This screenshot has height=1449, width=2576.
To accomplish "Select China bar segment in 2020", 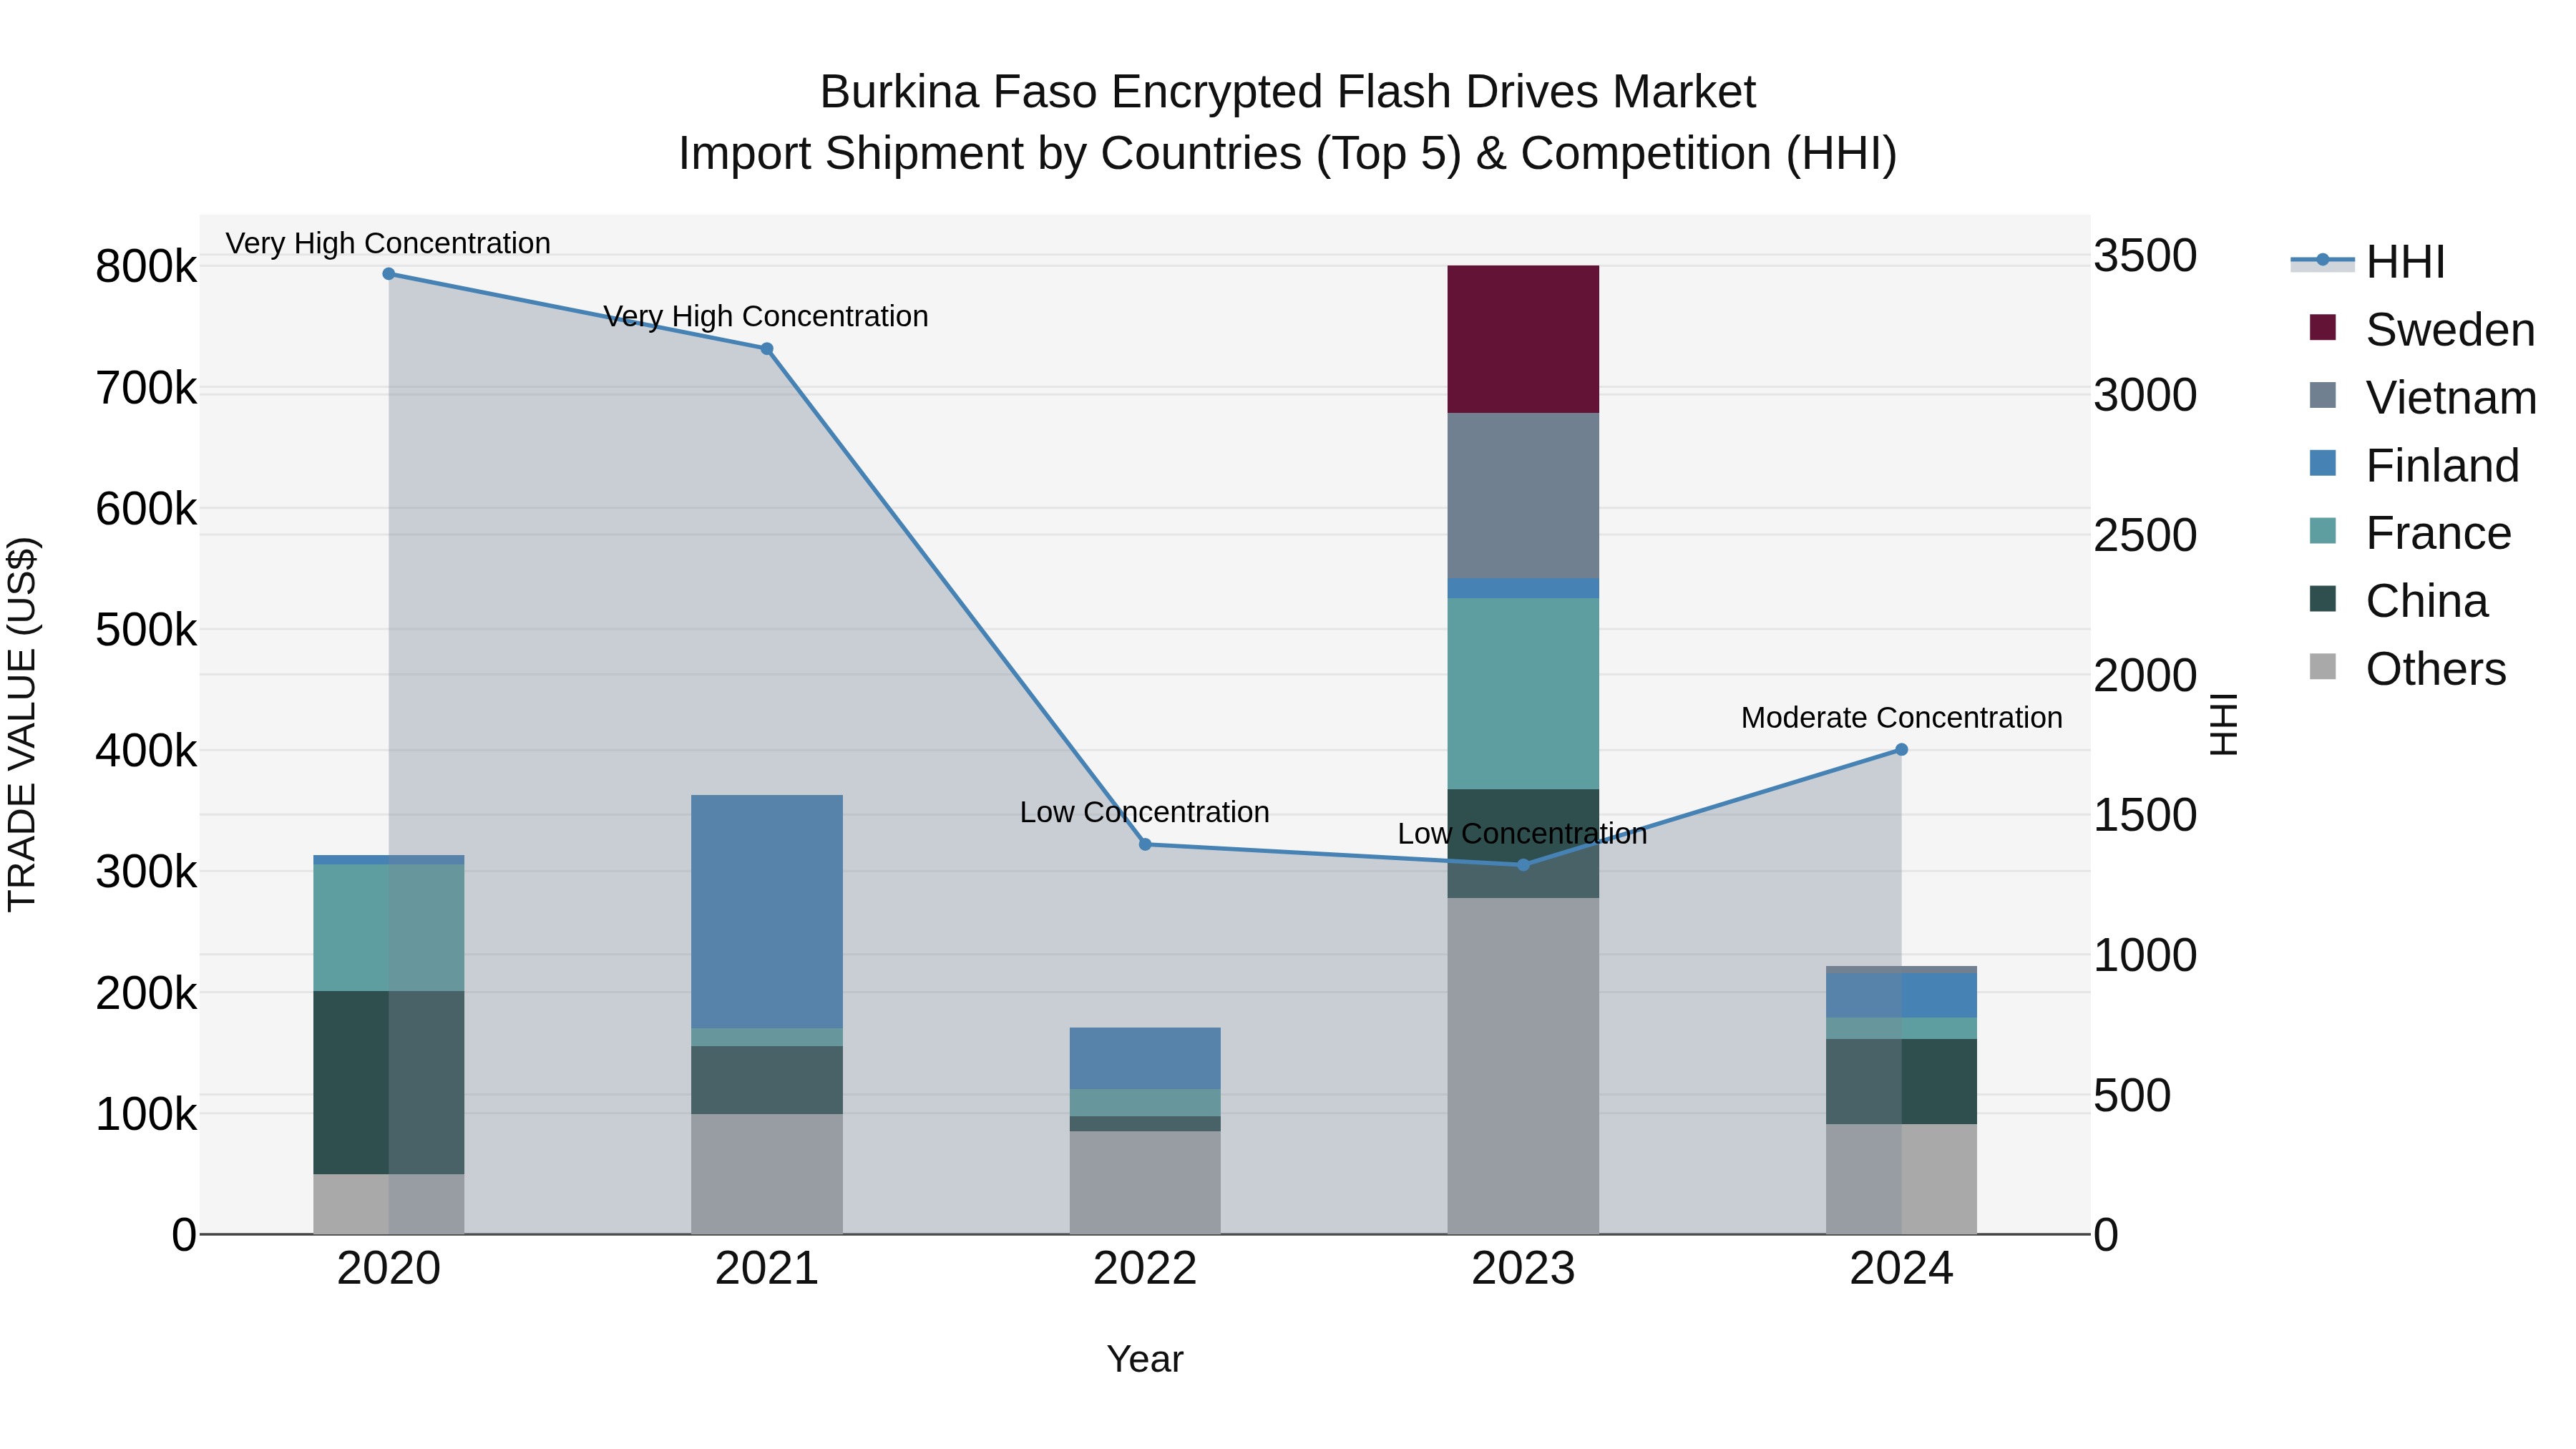I will pos(389,1083).
